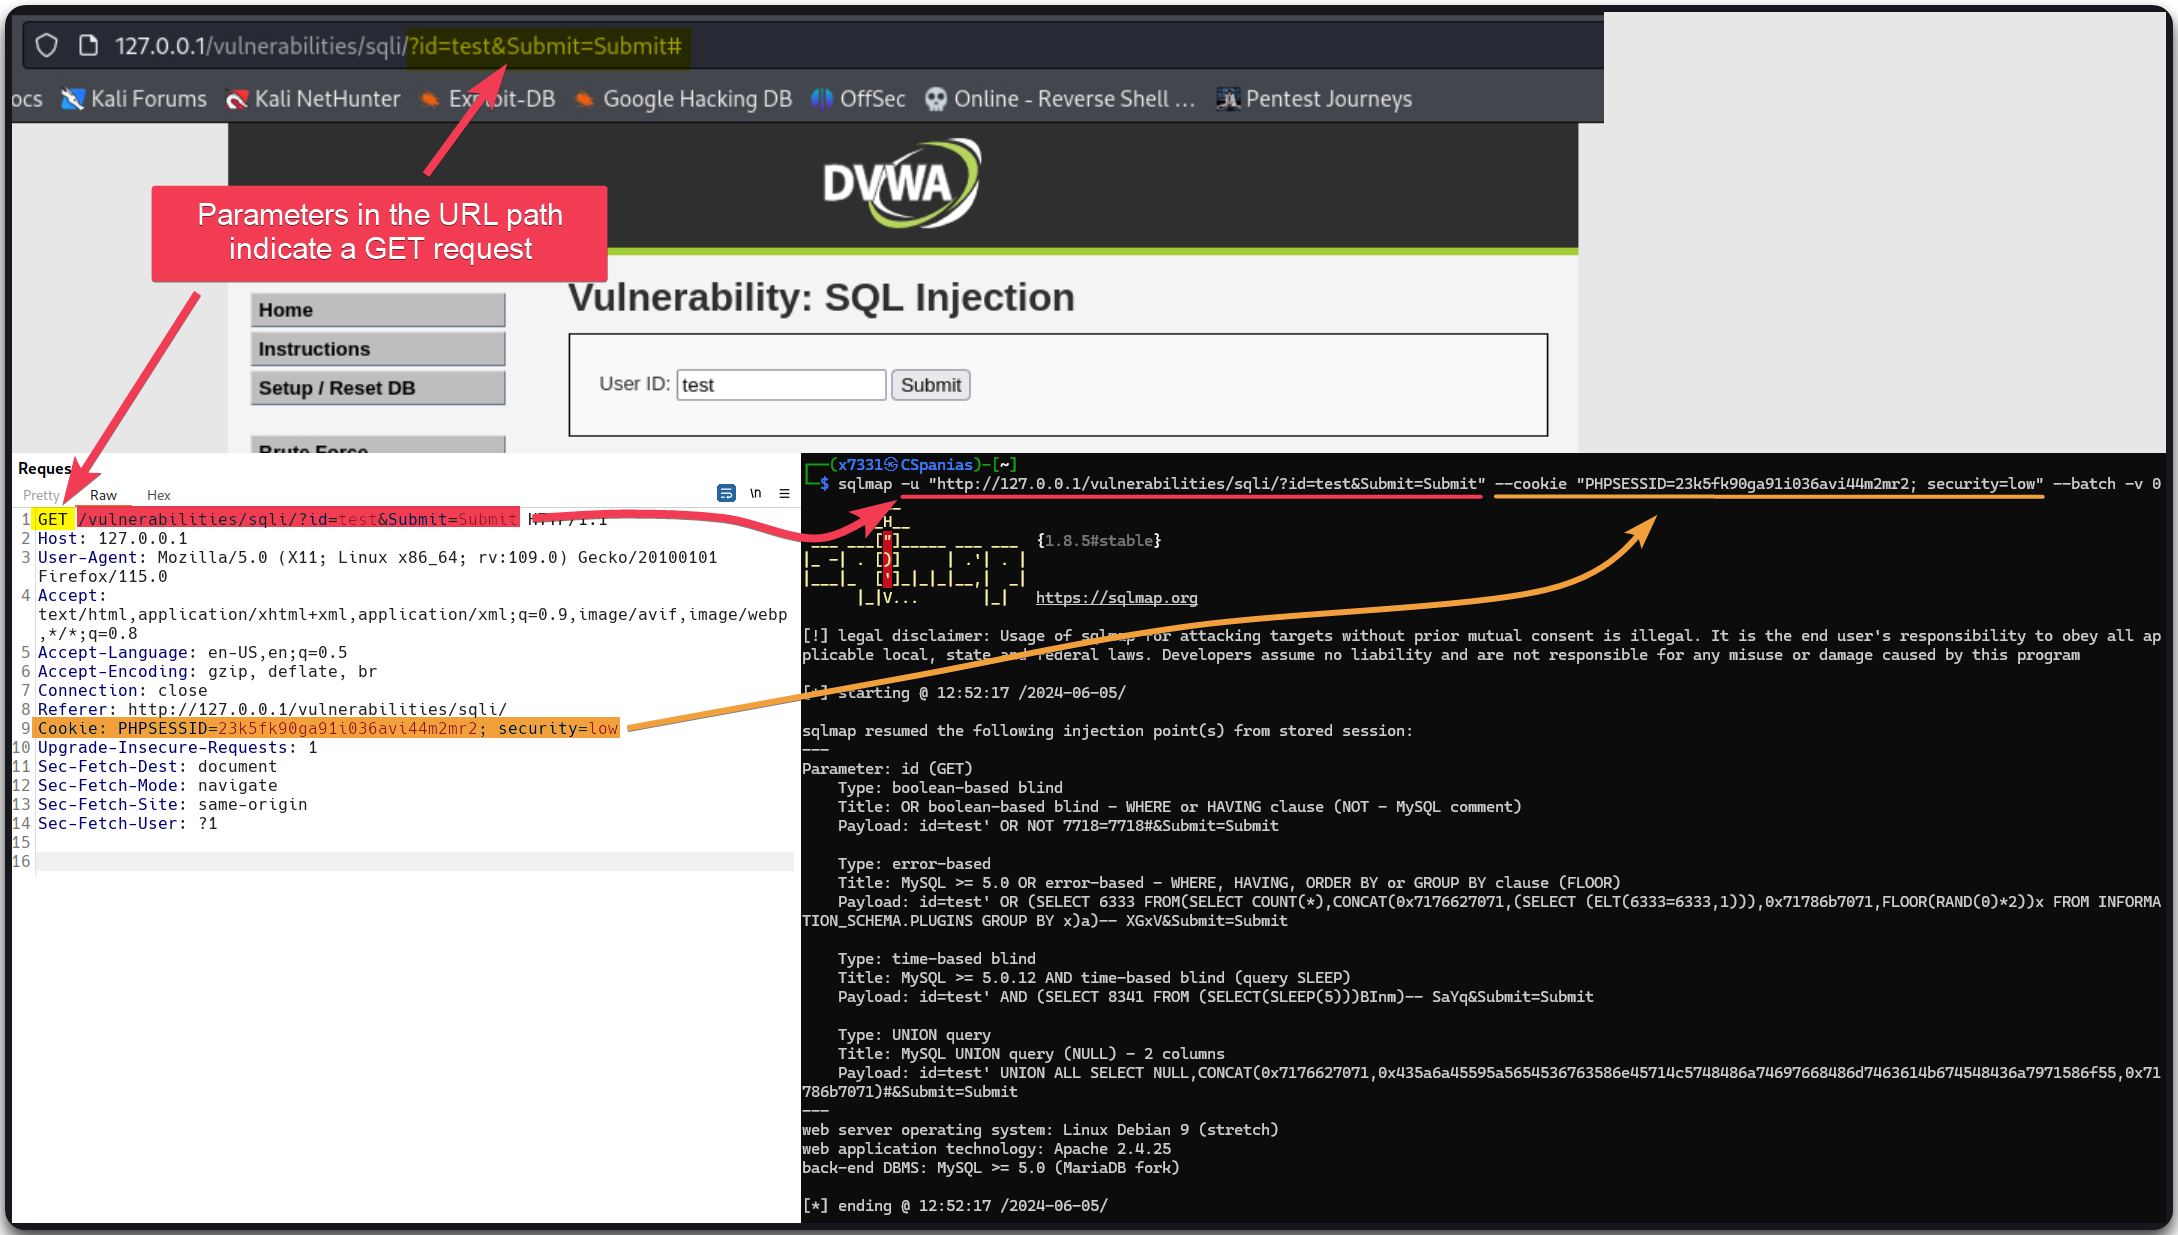Open the Exploit-DB bookmark

click(x=488, y=99)
